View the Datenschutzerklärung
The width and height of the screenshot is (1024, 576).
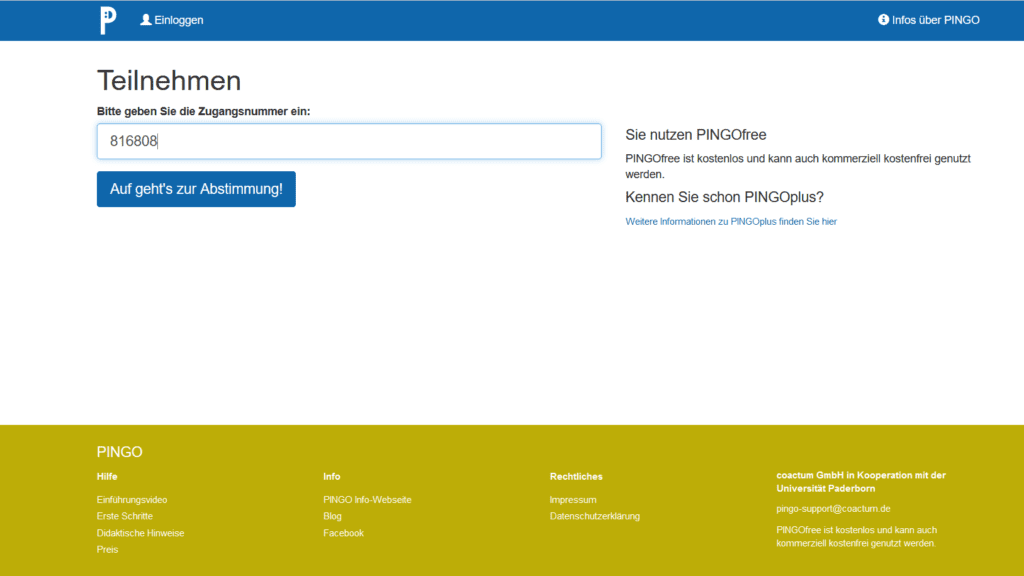pyautogui.click(x=595, y=515)
